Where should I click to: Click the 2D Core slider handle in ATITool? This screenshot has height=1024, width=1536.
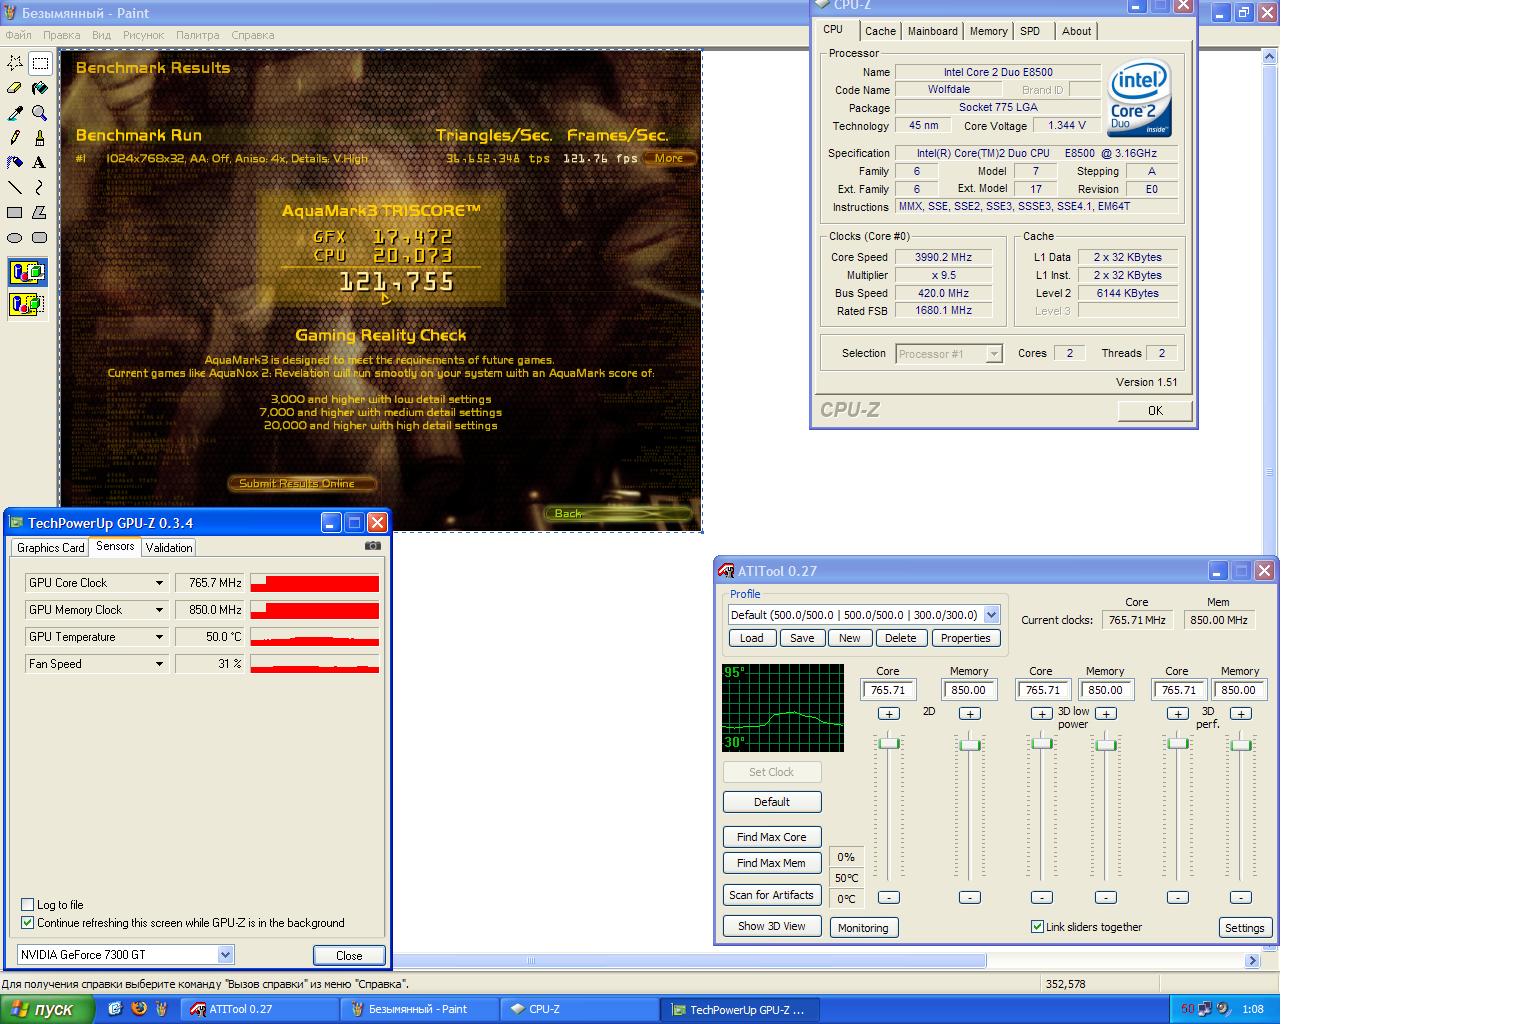click(x=888, y=743)
